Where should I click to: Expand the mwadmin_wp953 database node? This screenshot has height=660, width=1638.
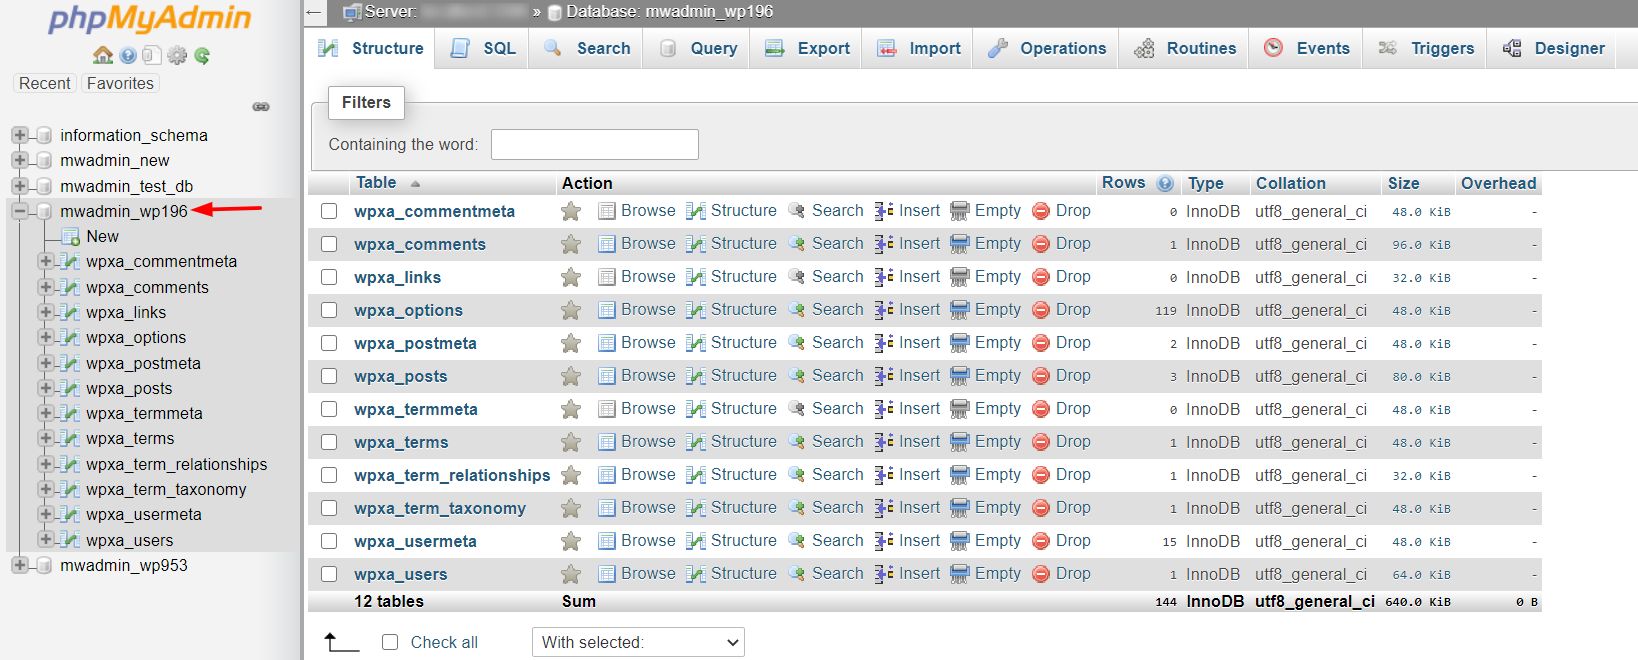coord(19,565)
